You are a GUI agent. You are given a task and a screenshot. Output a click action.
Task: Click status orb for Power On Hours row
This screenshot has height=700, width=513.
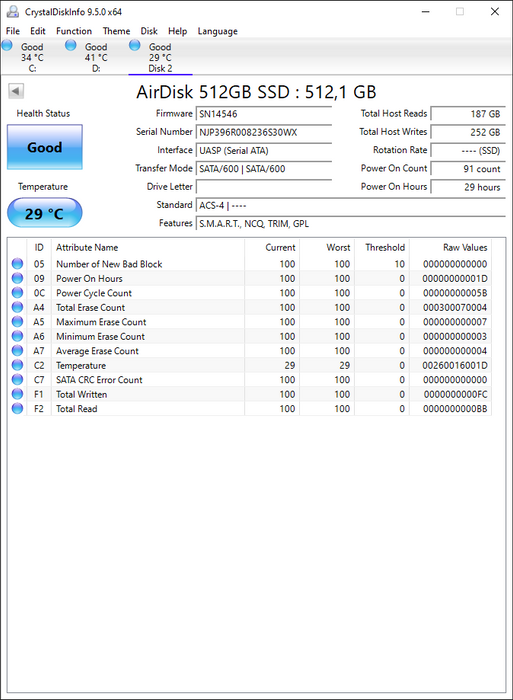point(17,278)
